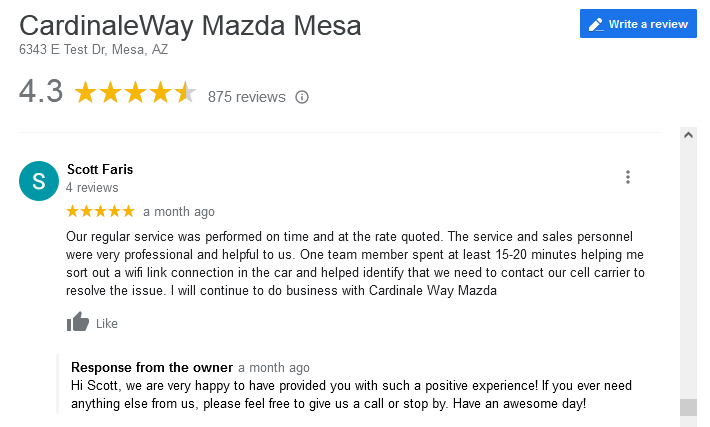710x427 pixels.
Task: Click the CardinaleWay Mazda Mesa title
Action: coord(190,25)
